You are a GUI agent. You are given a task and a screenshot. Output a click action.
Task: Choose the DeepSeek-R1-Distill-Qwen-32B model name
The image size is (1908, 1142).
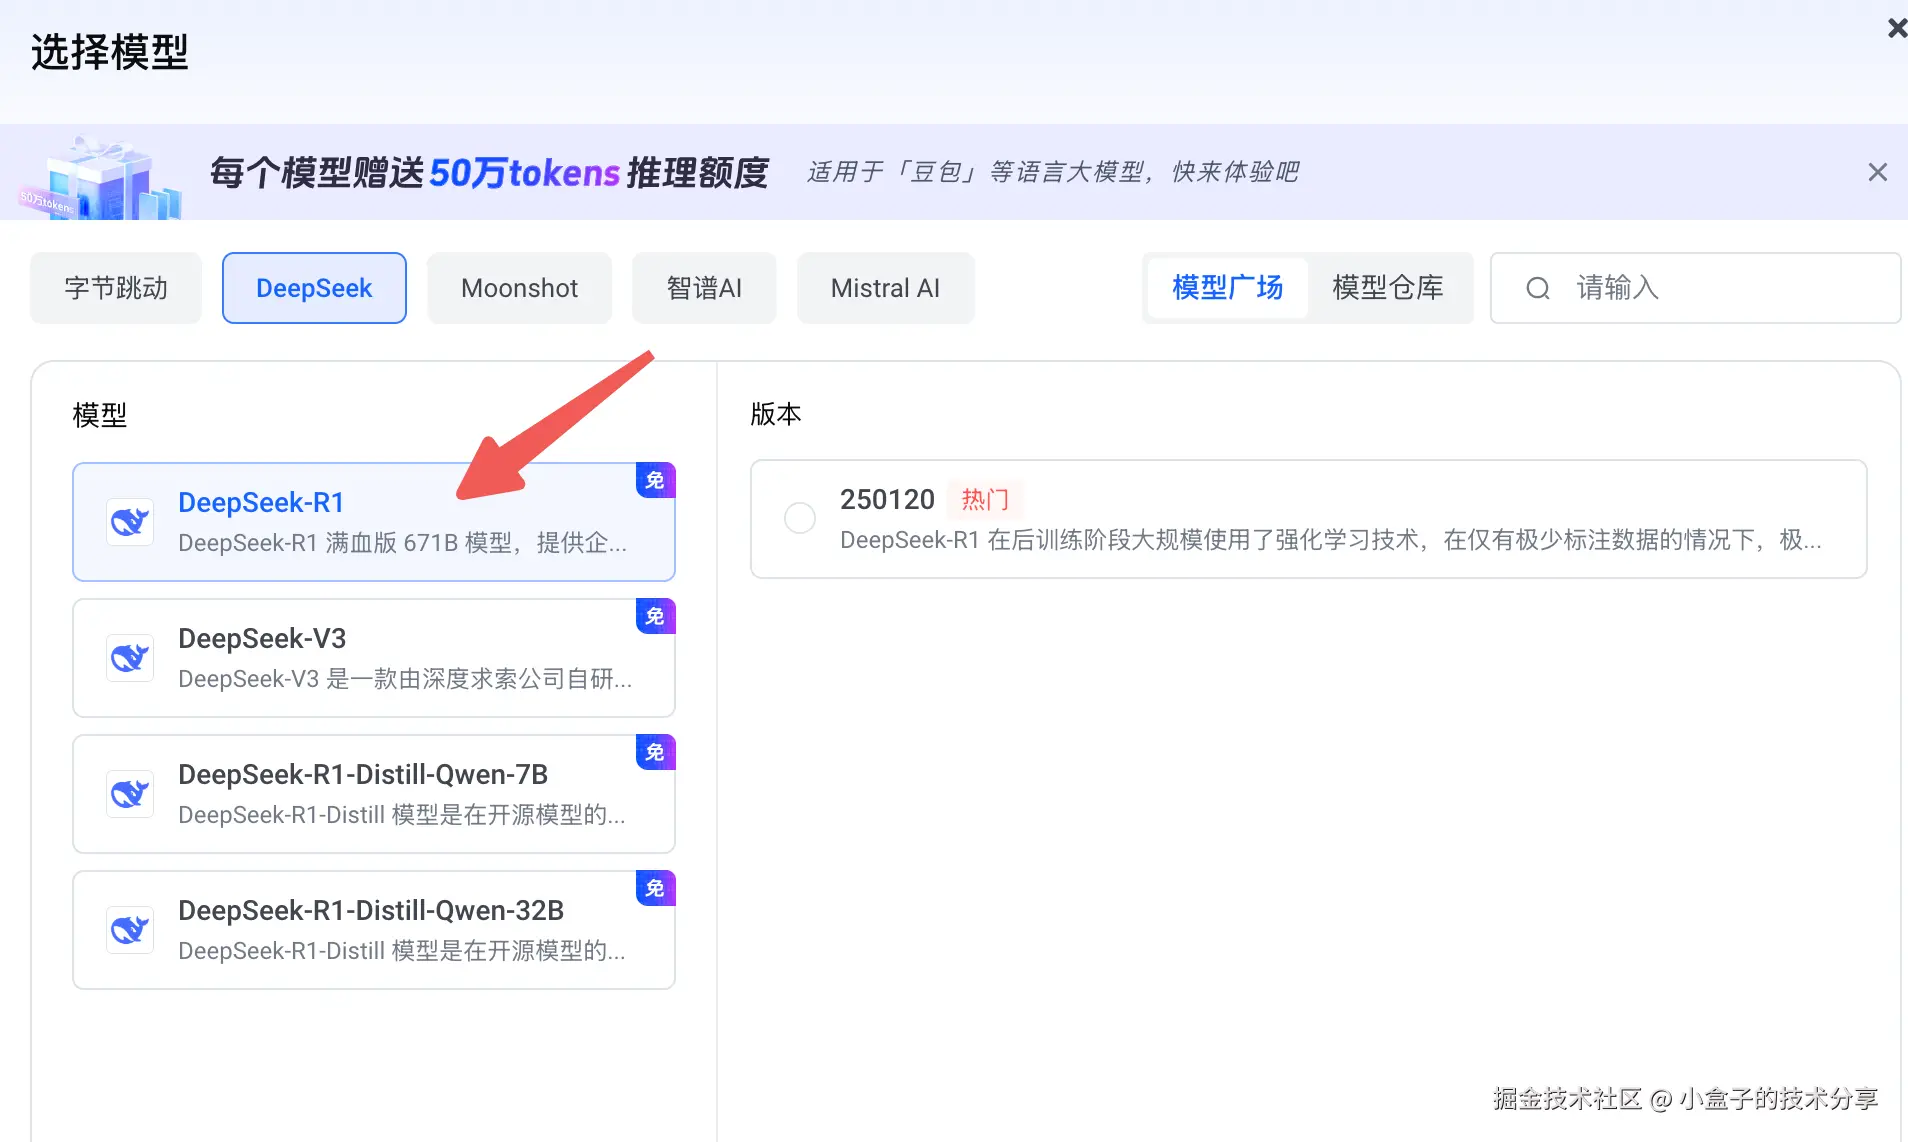[371, 910]
